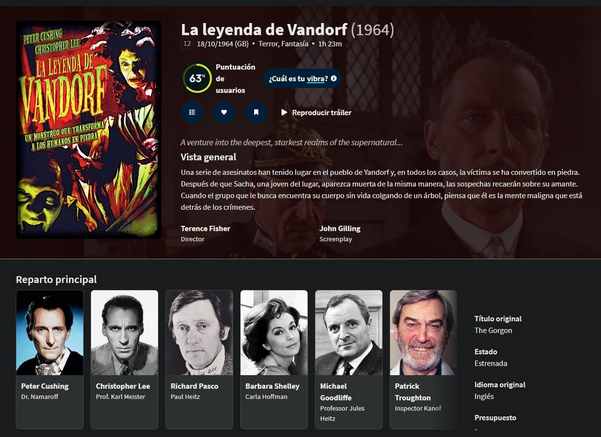The image size is (601, 437).
Task: Click the movie title La leyenda de Vandorf
Action: click(x=264, y=30)
